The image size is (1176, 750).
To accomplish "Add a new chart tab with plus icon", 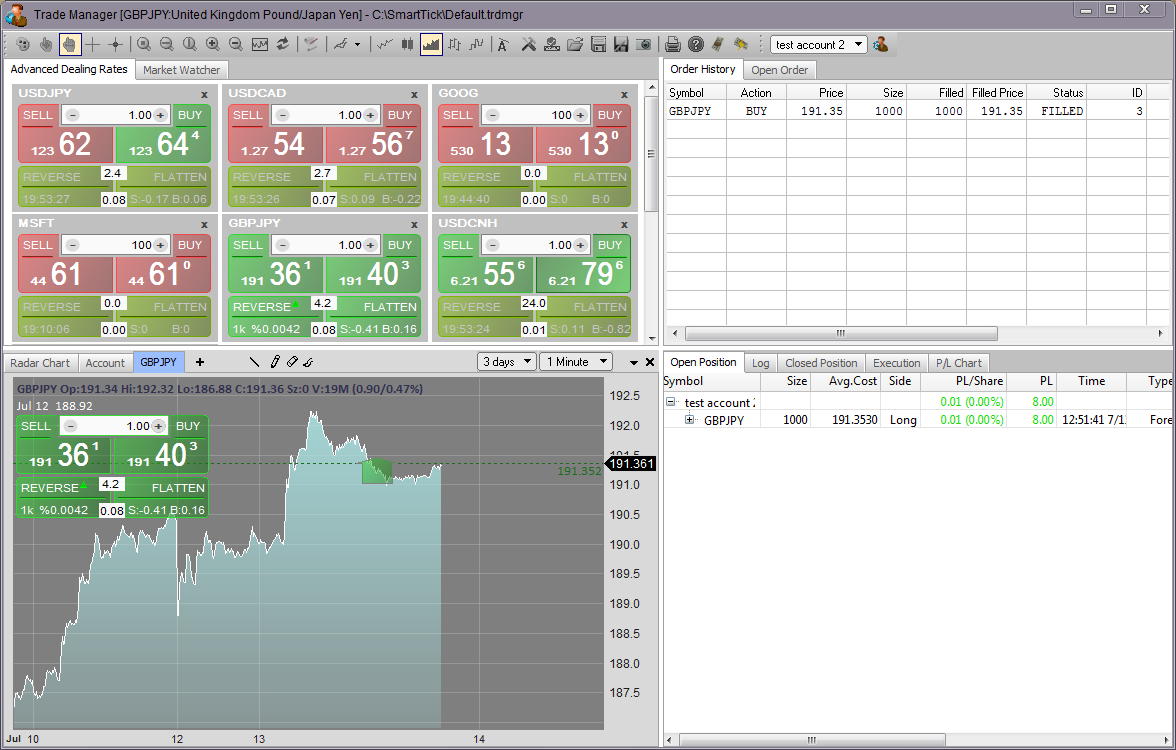I will click(200, 362).
